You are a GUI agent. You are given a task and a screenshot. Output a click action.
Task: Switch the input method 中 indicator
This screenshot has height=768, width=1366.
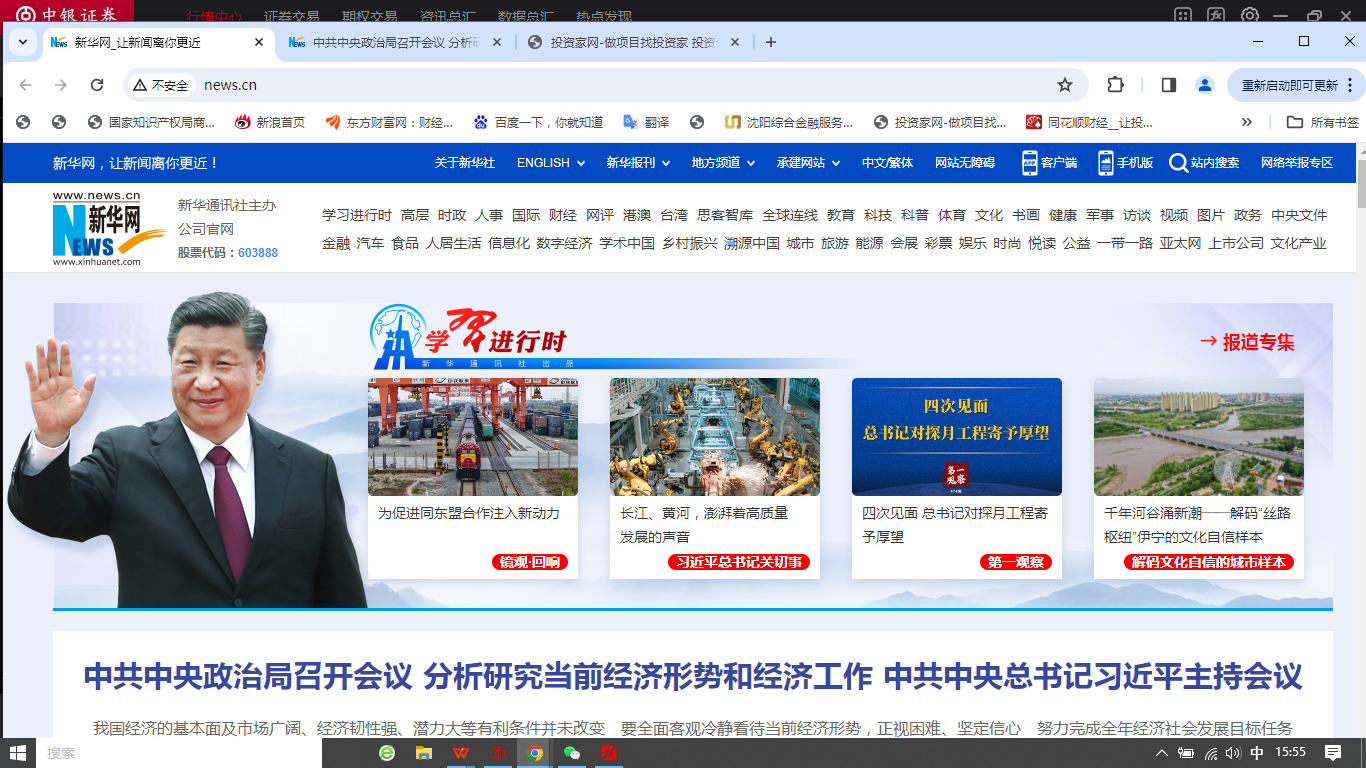click(1257, 753)
